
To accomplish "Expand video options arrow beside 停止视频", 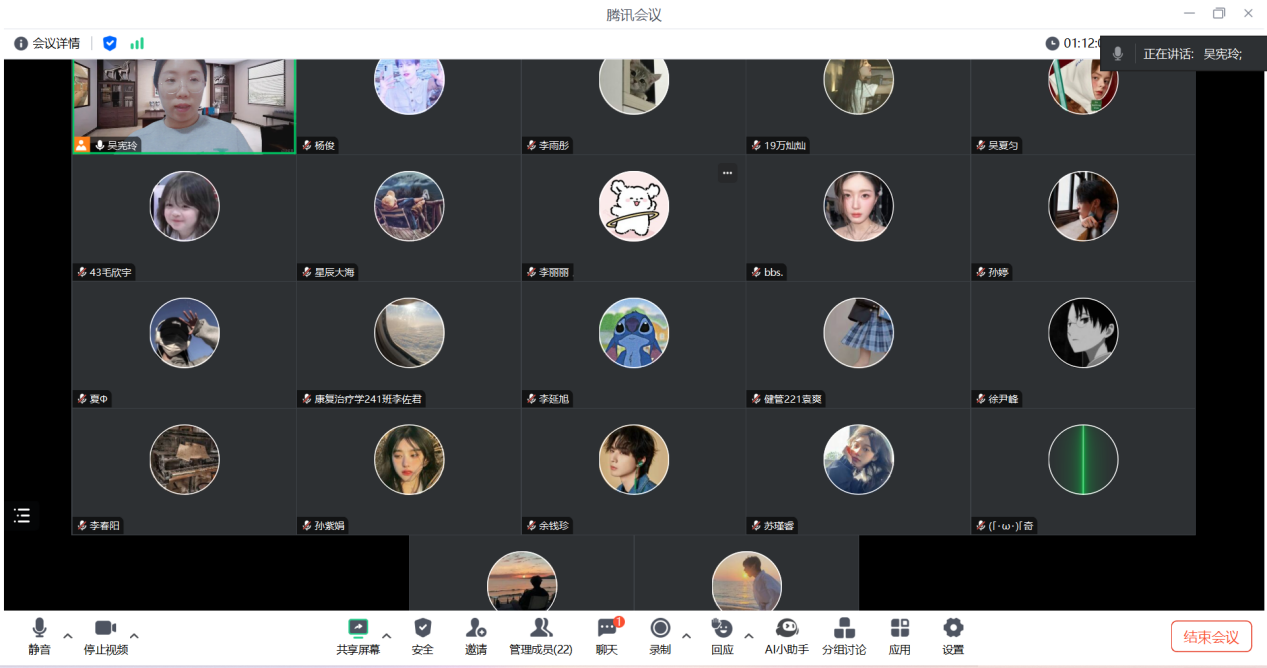I will click(134, 636).
